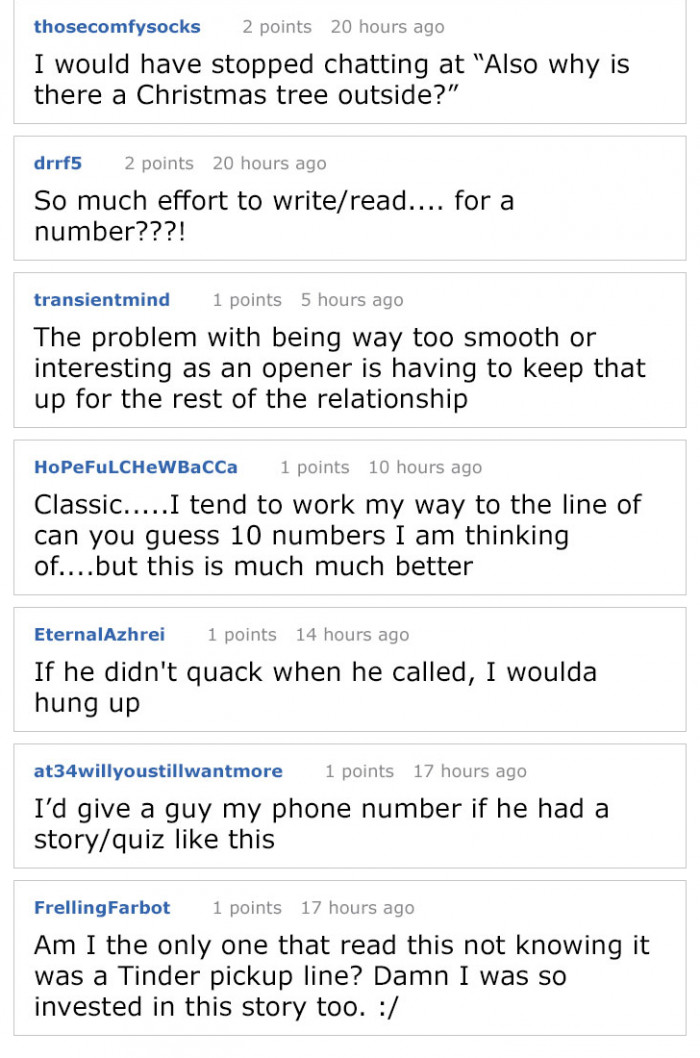Click 17 hours ago on FrellingFarbot comment
The image size is (700, 1058).
point(358,908)
